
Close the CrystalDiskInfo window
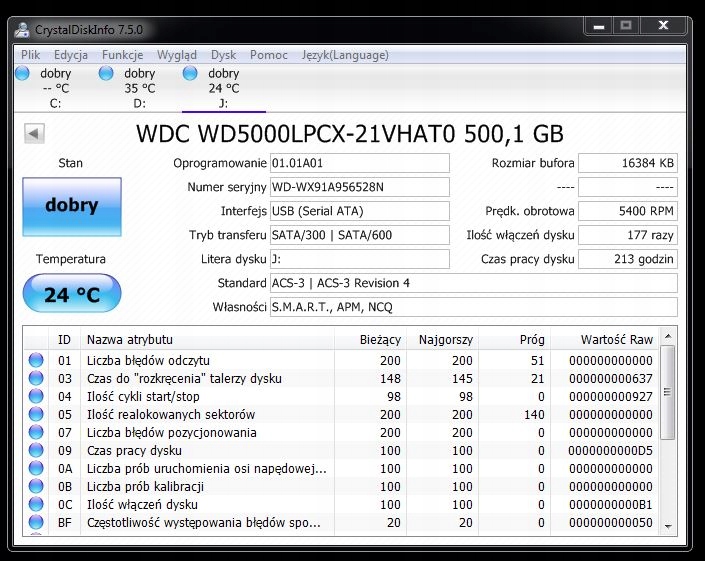point(663,26)
